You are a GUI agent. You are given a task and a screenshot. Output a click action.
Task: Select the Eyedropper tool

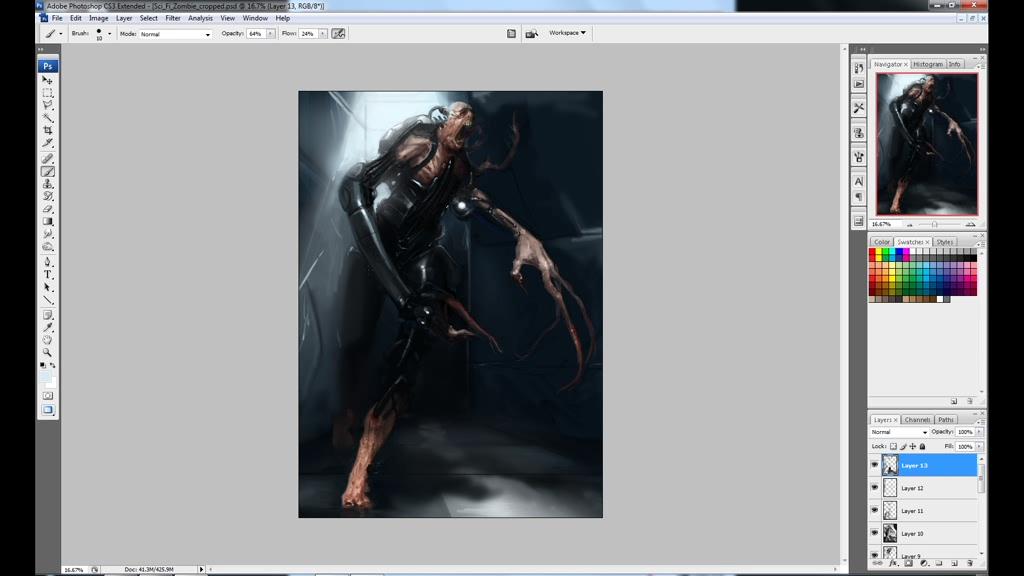coord(47,328)
